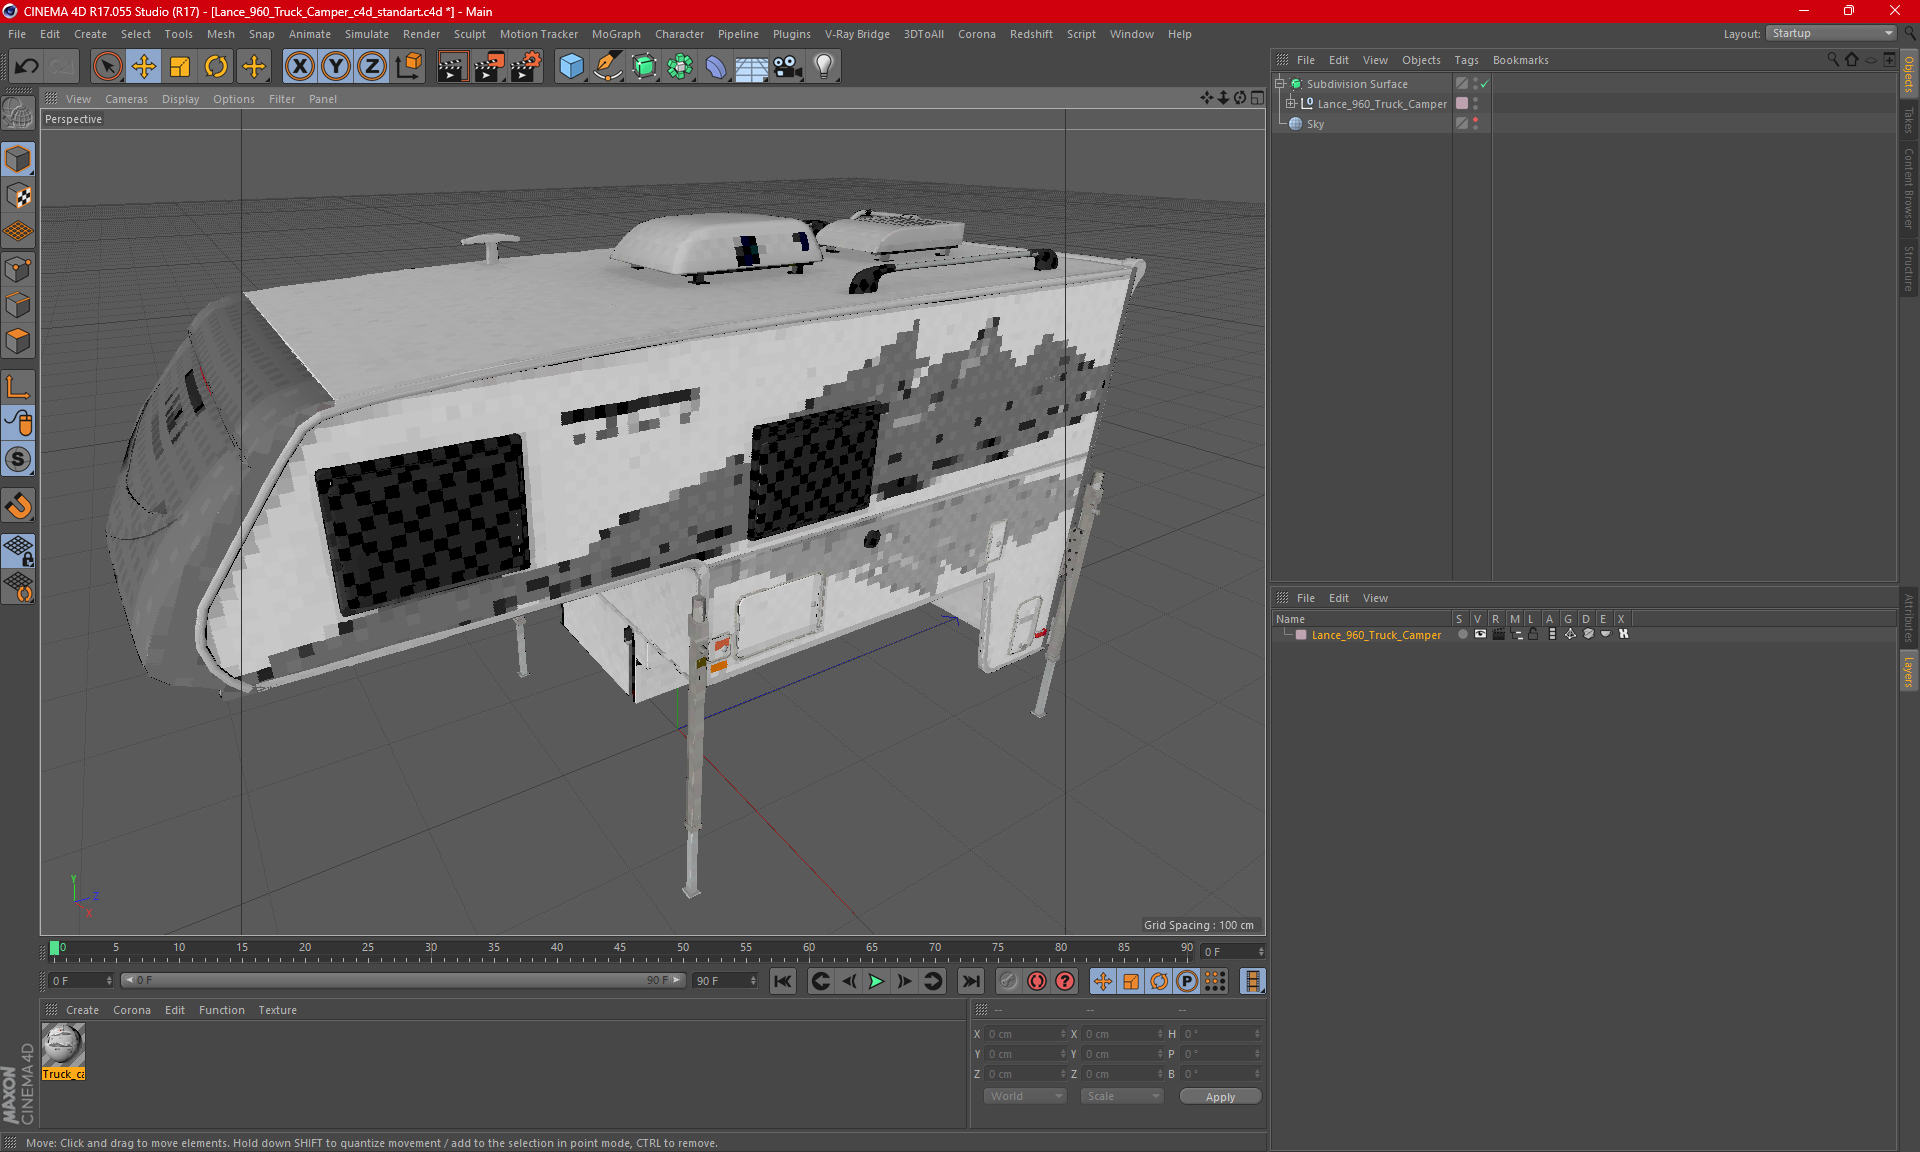Toggle the Subdivision Surface enable checkmark
Screen dimensions: 1920x1152
tap(1485, 84)
